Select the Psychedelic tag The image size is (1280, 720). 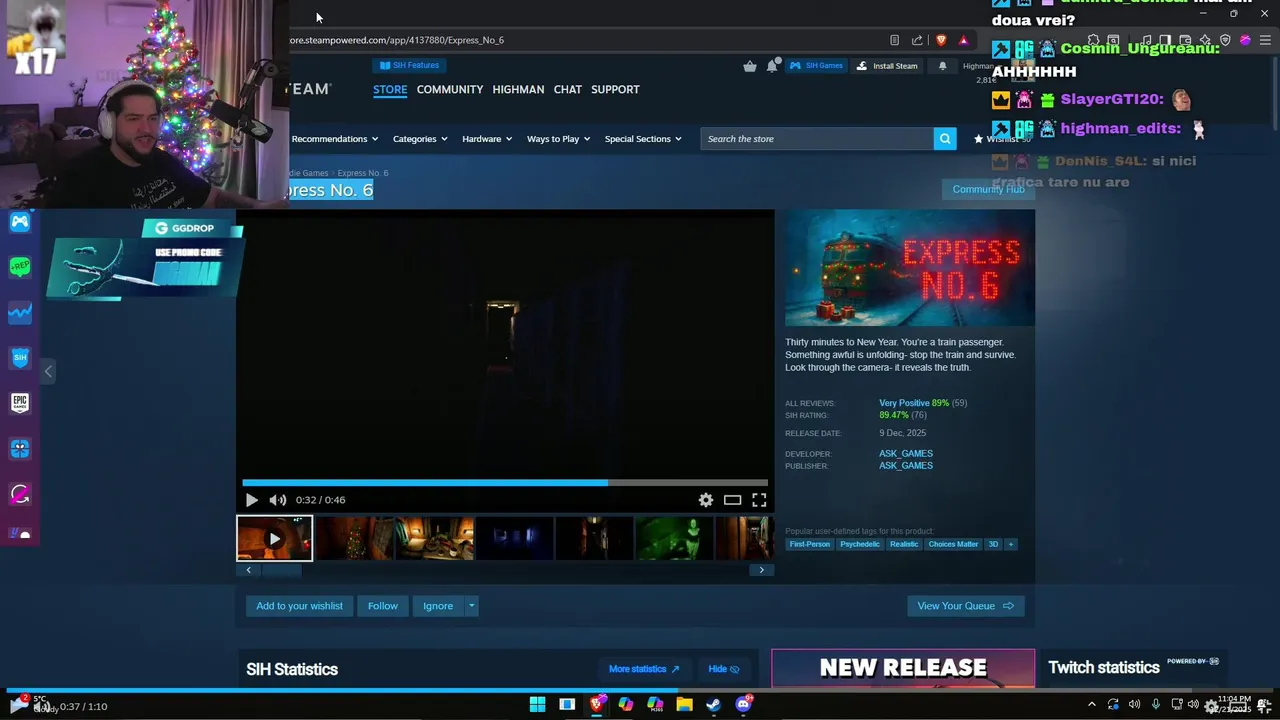860,544
